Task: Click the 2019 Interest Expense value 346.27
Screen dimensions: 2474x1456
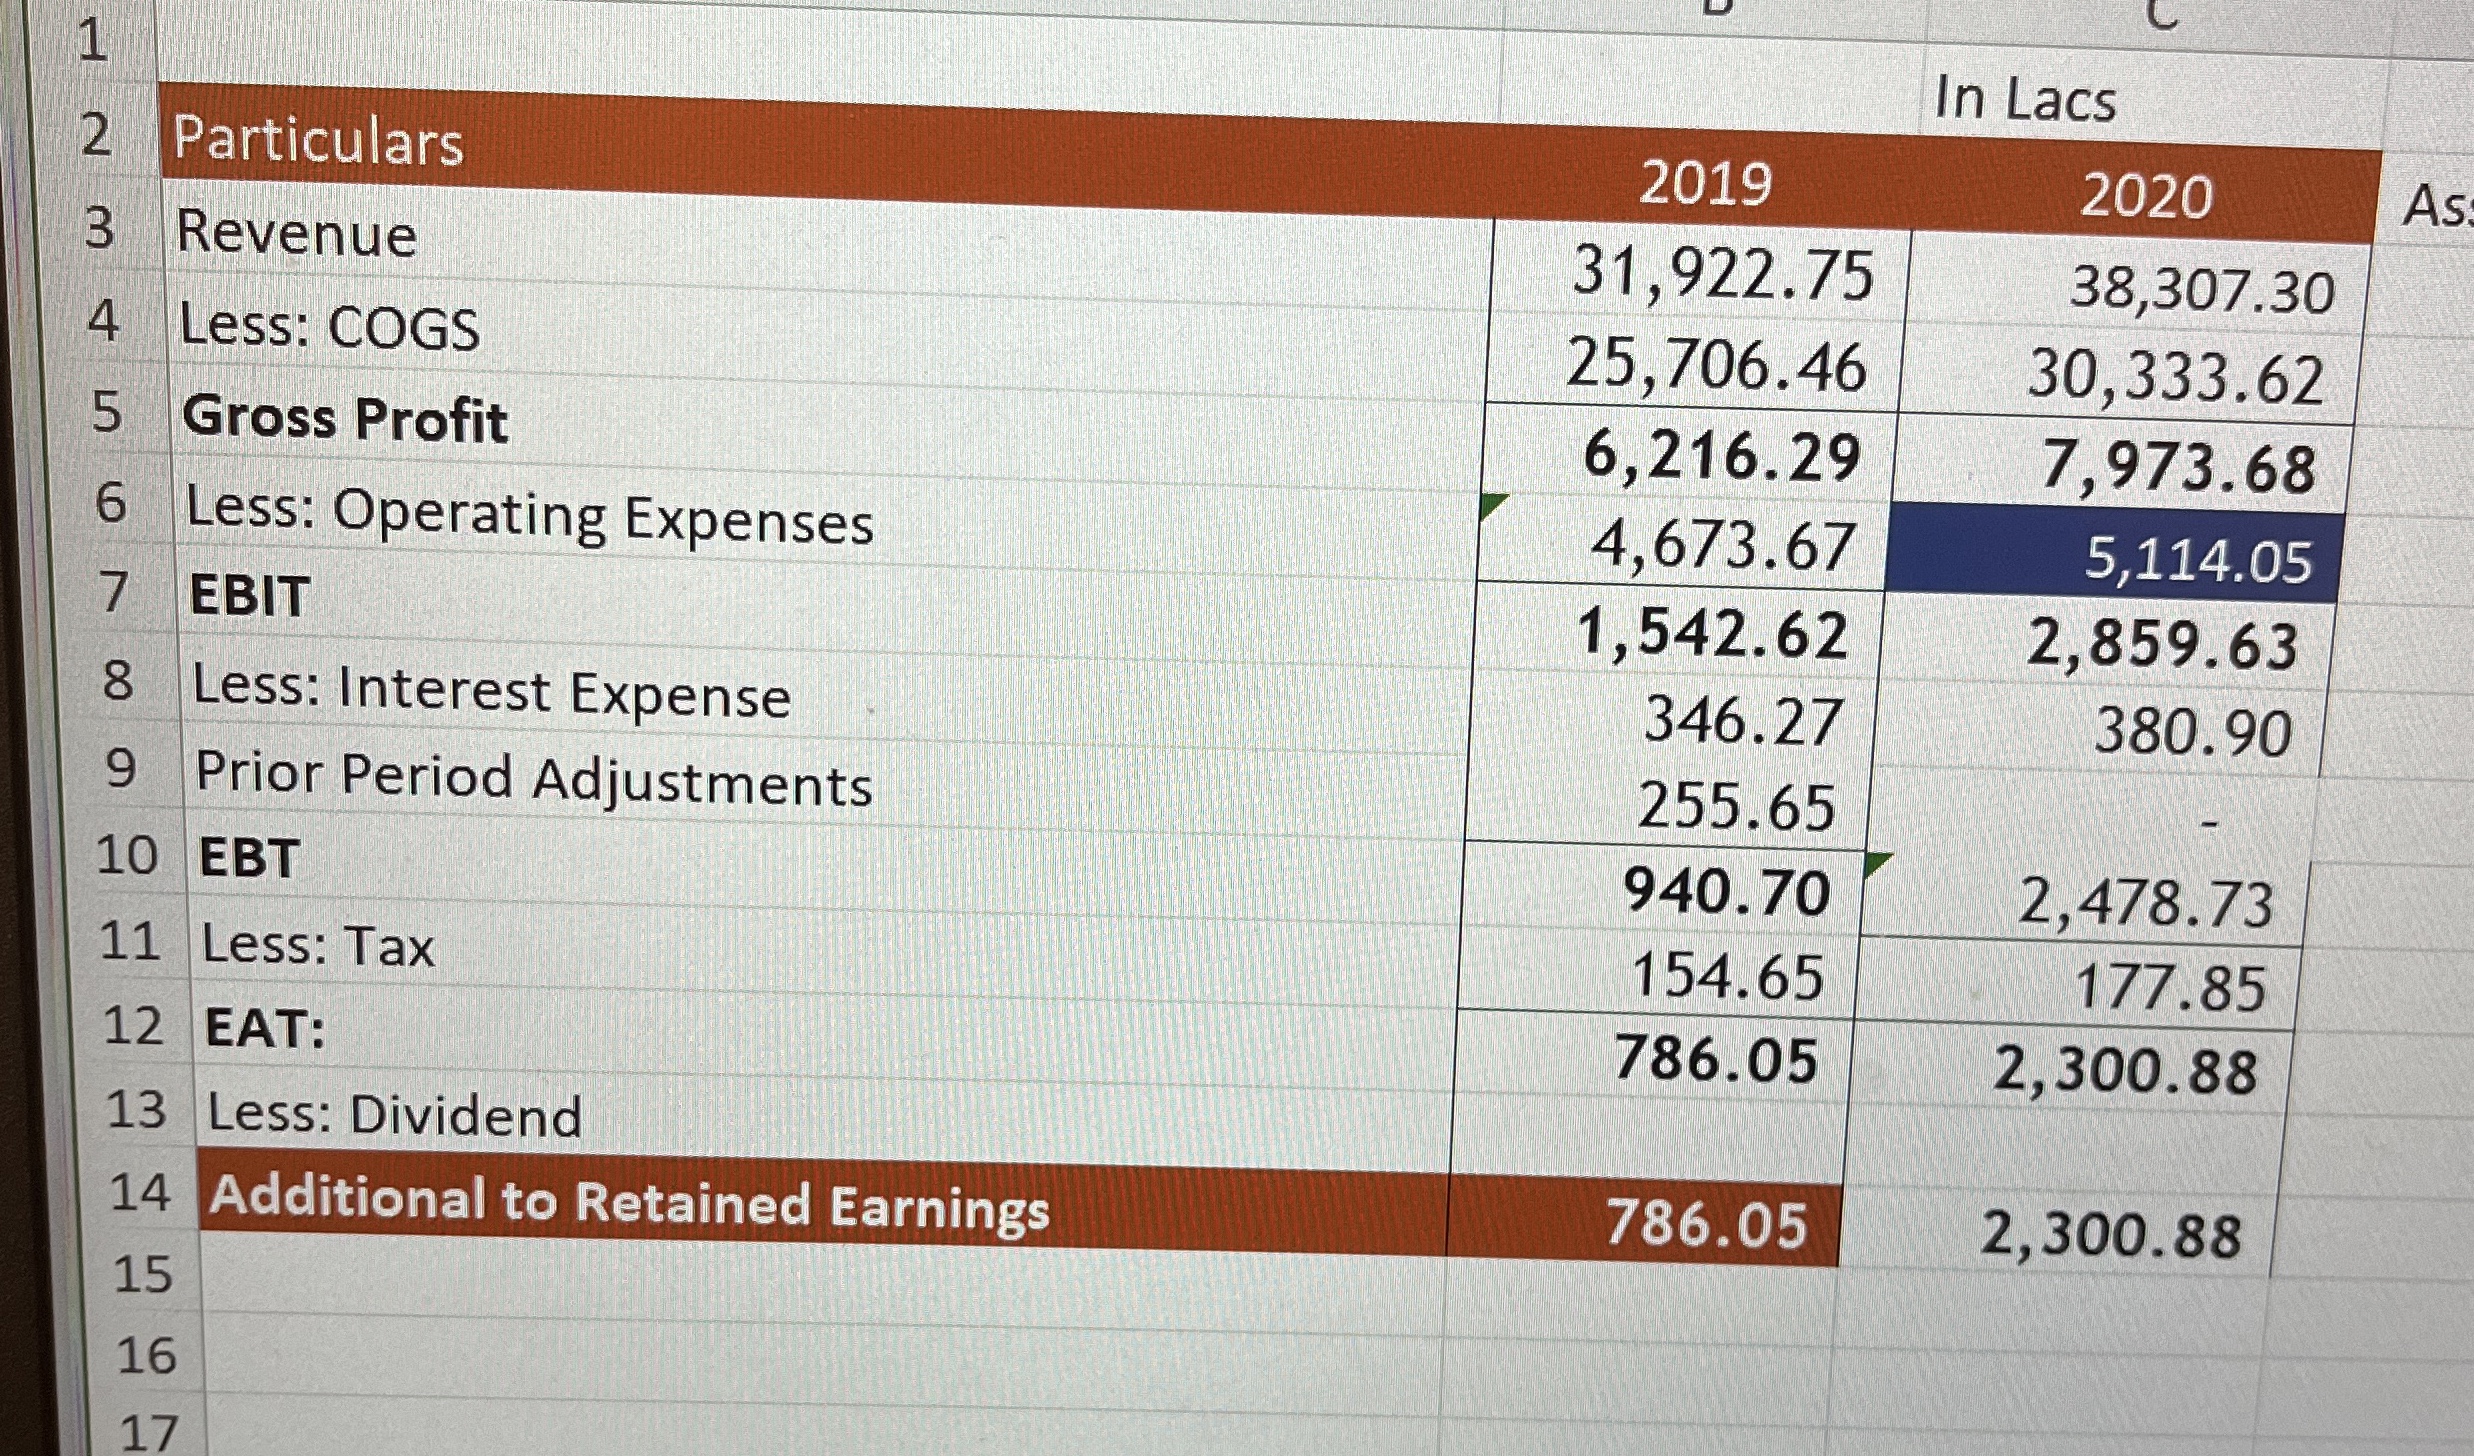Action: (x=1742, y=720)
